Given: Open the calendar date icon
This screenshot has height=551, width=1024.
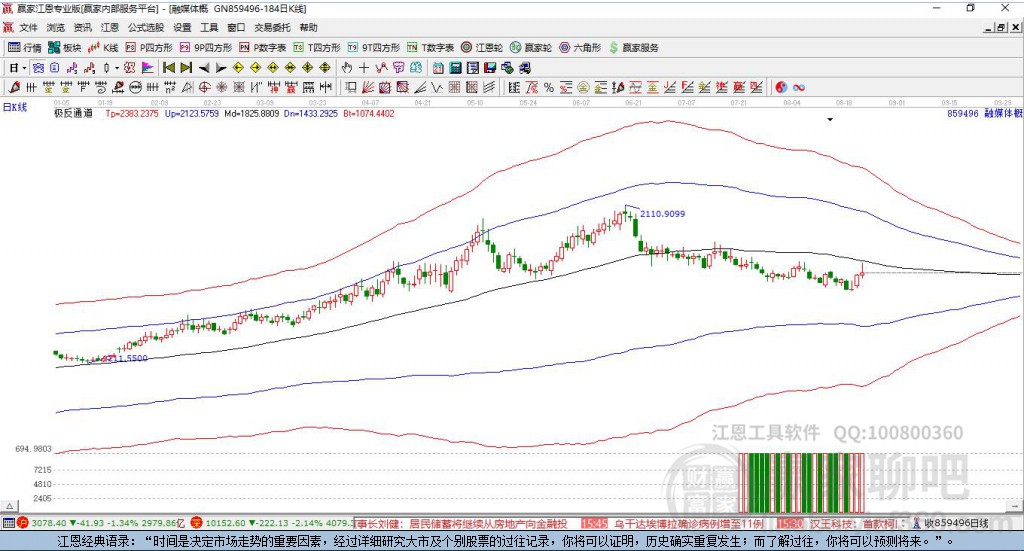Looking at the screenshot, I should point(438,67).
